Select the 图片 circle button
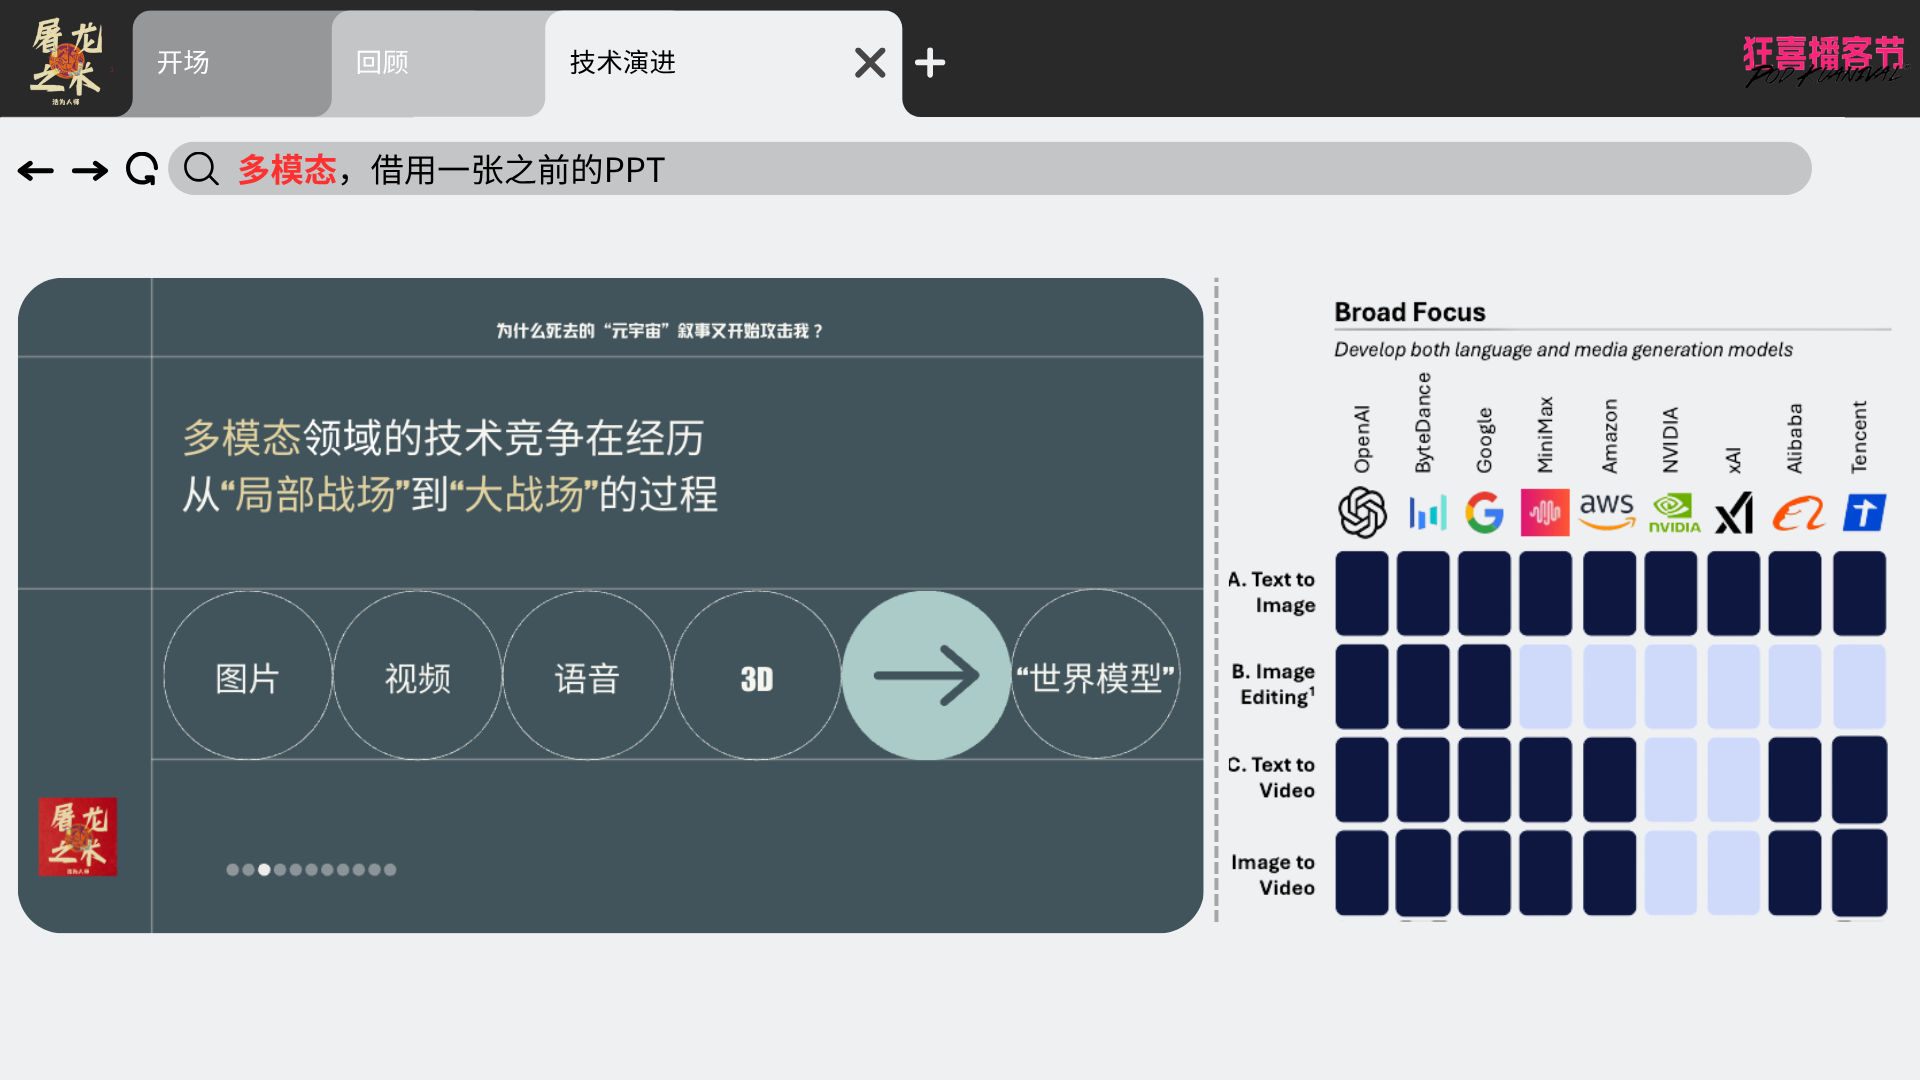This screenshot has height=1080, width=1920. [248, 677]
